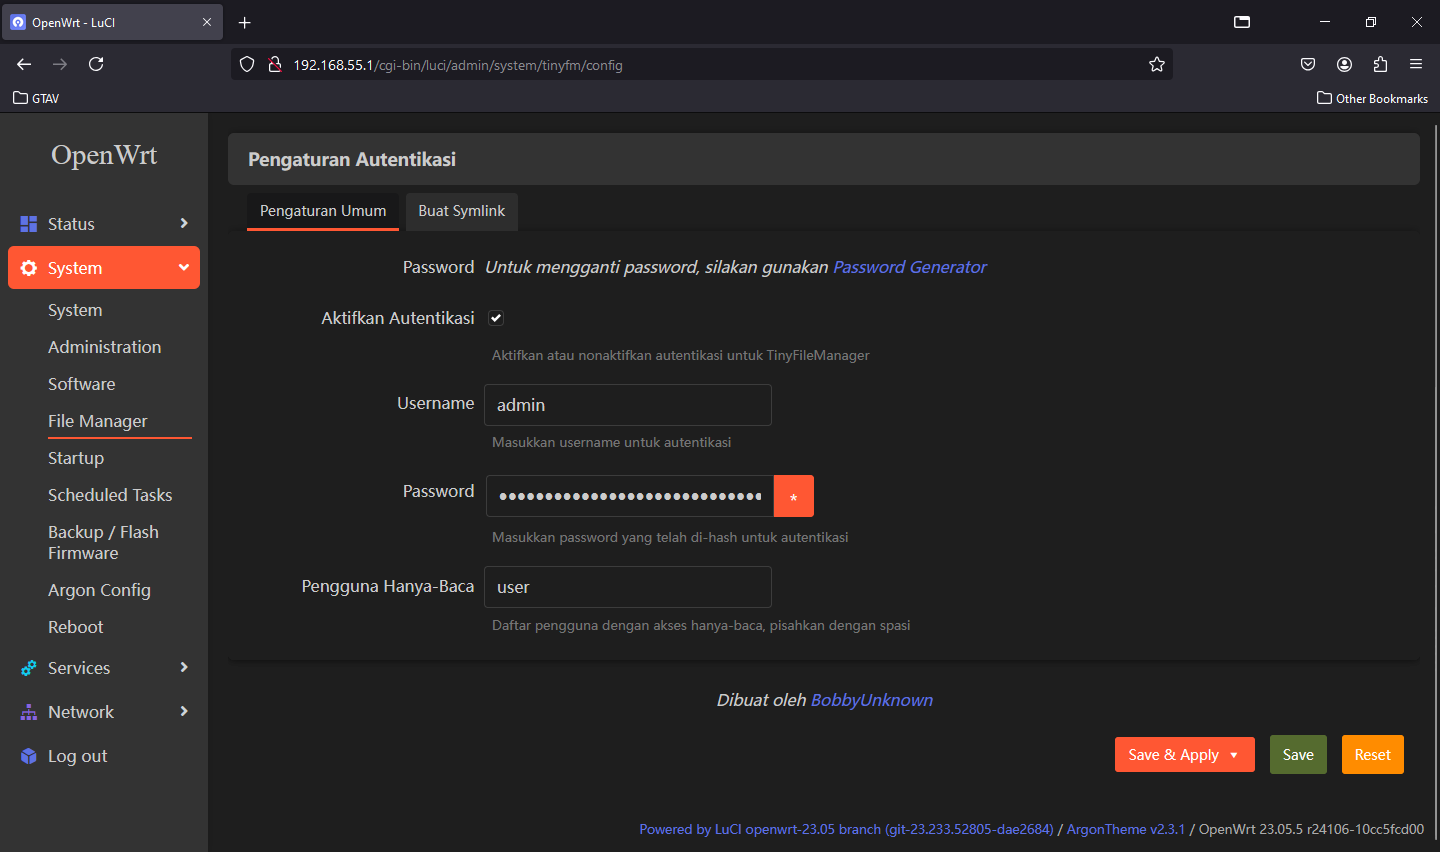Click the Network icon in sidebar
Viewport: 1440px width, 852px height.
[29, 712]
